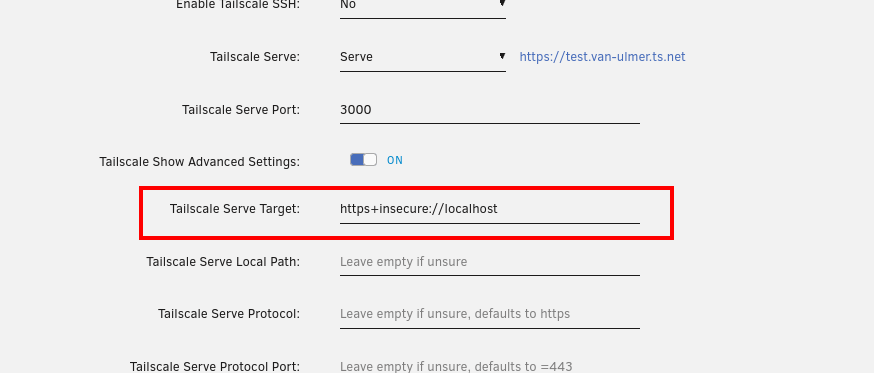
Task: Click the Serve Port field containing 3000
Action: click(x=489, y=110)
